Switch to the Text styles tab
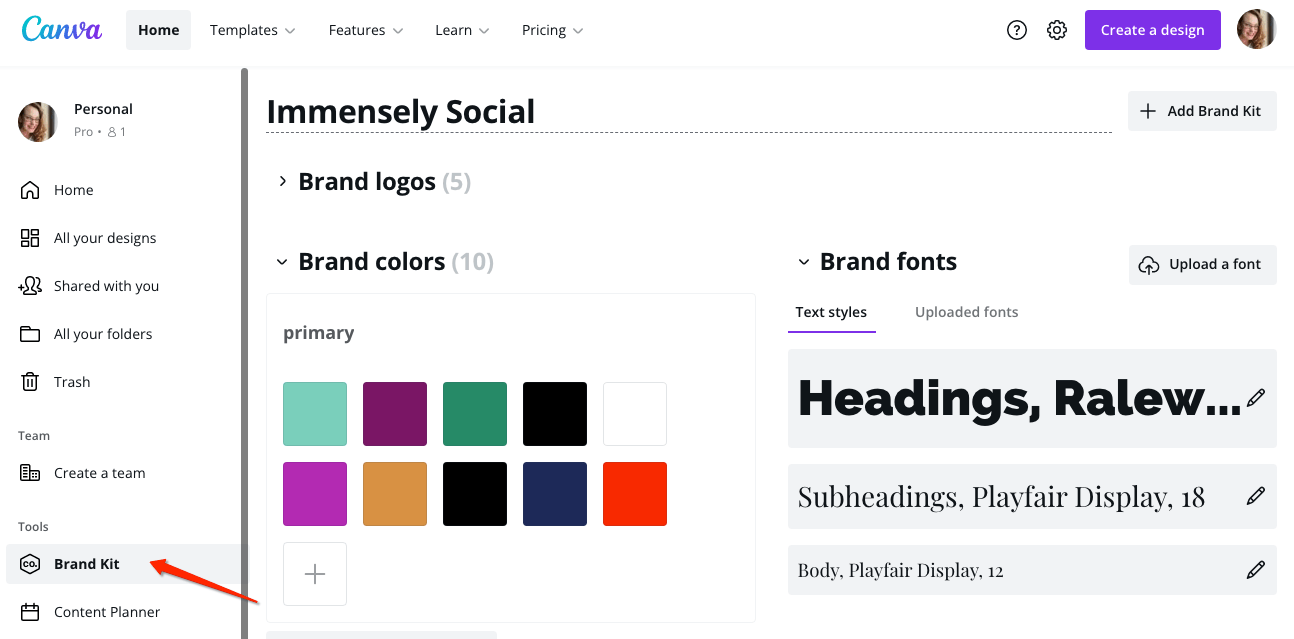This screenshot has width=1294, height=639. click(x=831, y=312)
